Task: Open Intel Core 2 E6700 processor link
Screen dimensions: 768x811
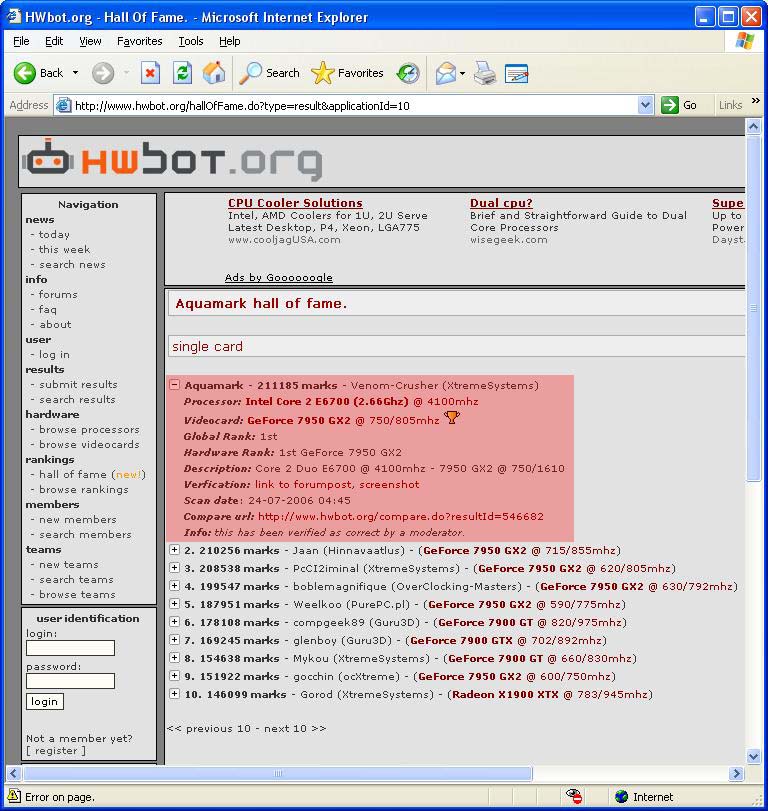Action: pos(327,401)
